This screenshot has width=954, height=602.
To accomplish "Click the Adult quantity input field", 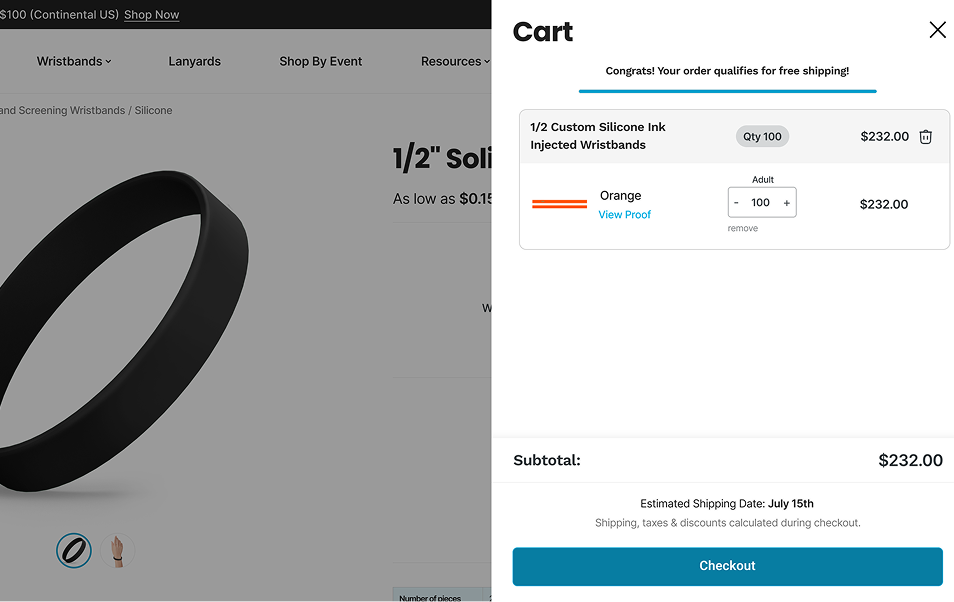I will pos(761,203).
